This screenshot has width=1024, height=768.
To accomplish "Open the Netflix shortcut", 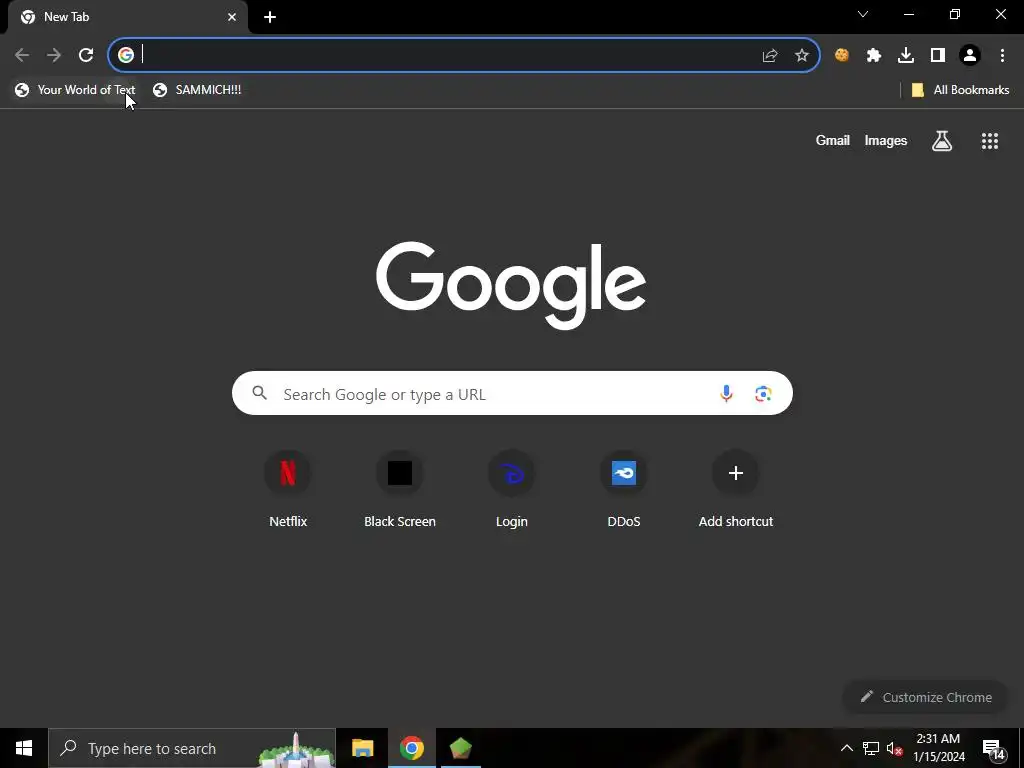I will (288, 490).
